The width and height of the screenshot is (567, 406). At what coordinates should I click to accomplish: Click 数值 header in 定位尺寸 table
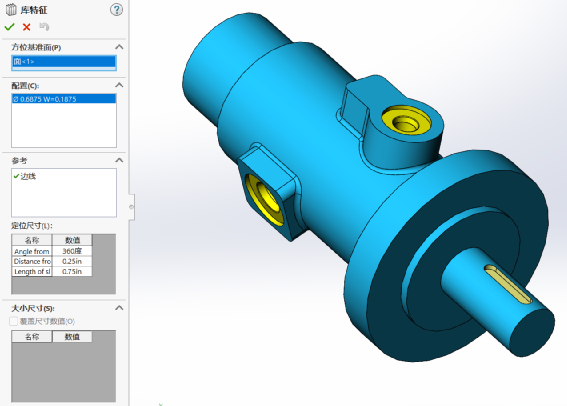(x=72, y=240)
